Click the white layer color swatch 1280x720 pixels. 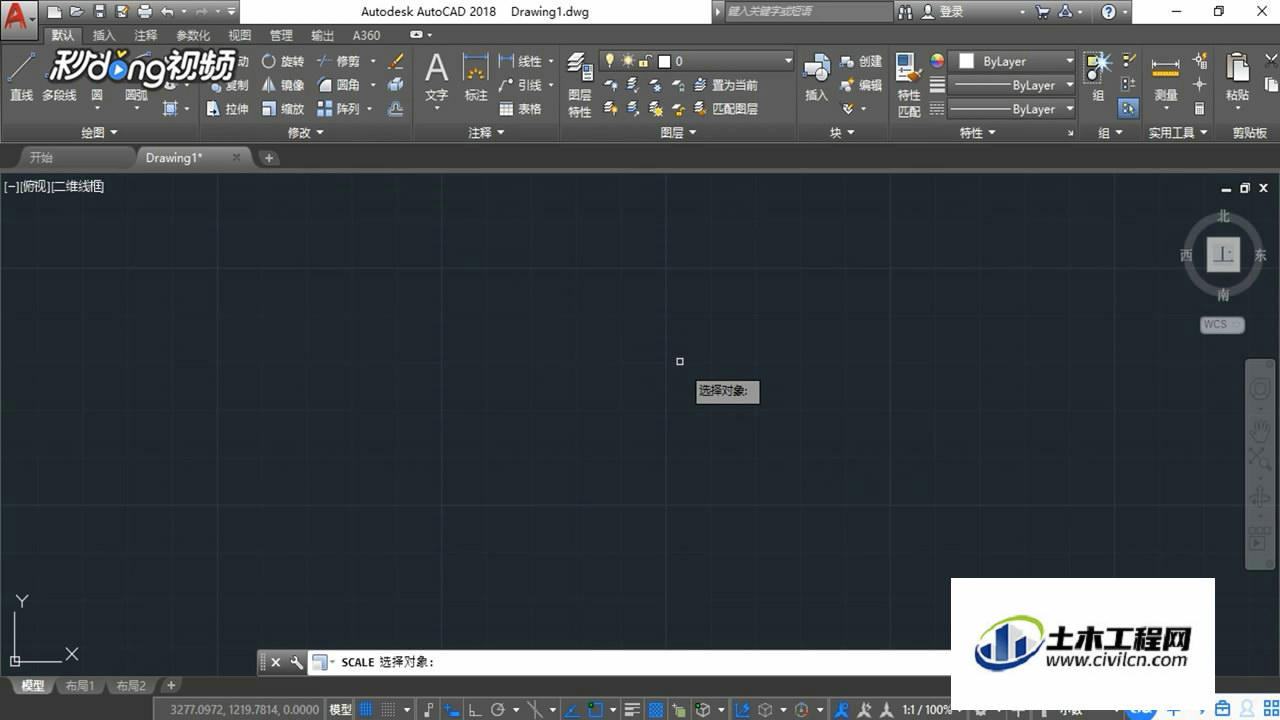(x=664, y=62)
